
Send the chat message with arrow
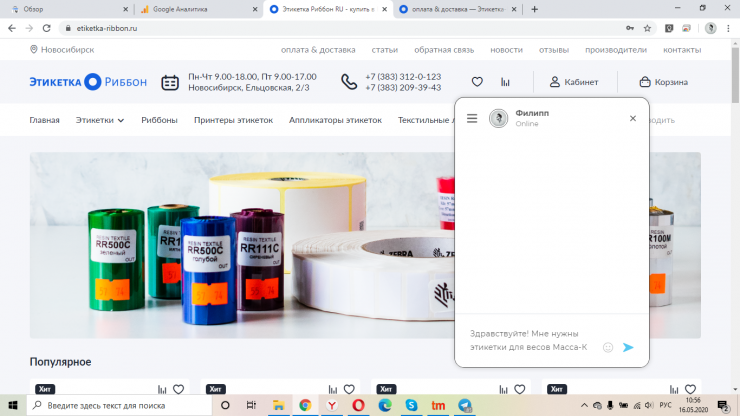tap(628, 348)
